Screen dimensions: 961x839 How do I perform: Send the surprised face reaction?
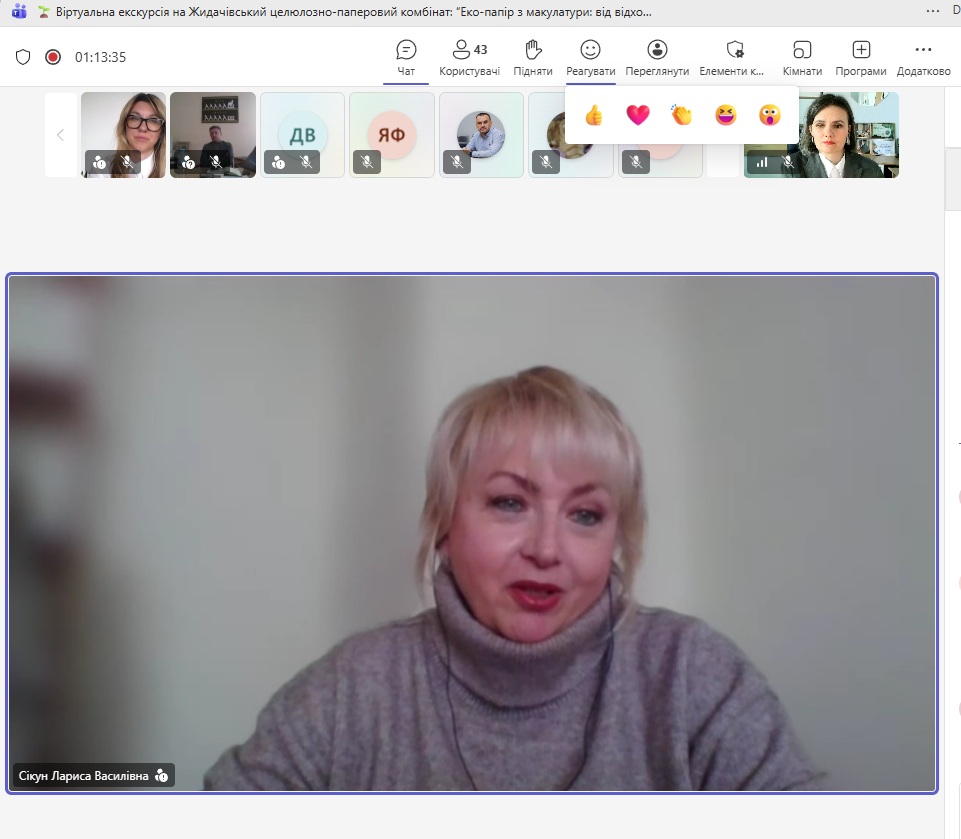click(x=769, y=115)
